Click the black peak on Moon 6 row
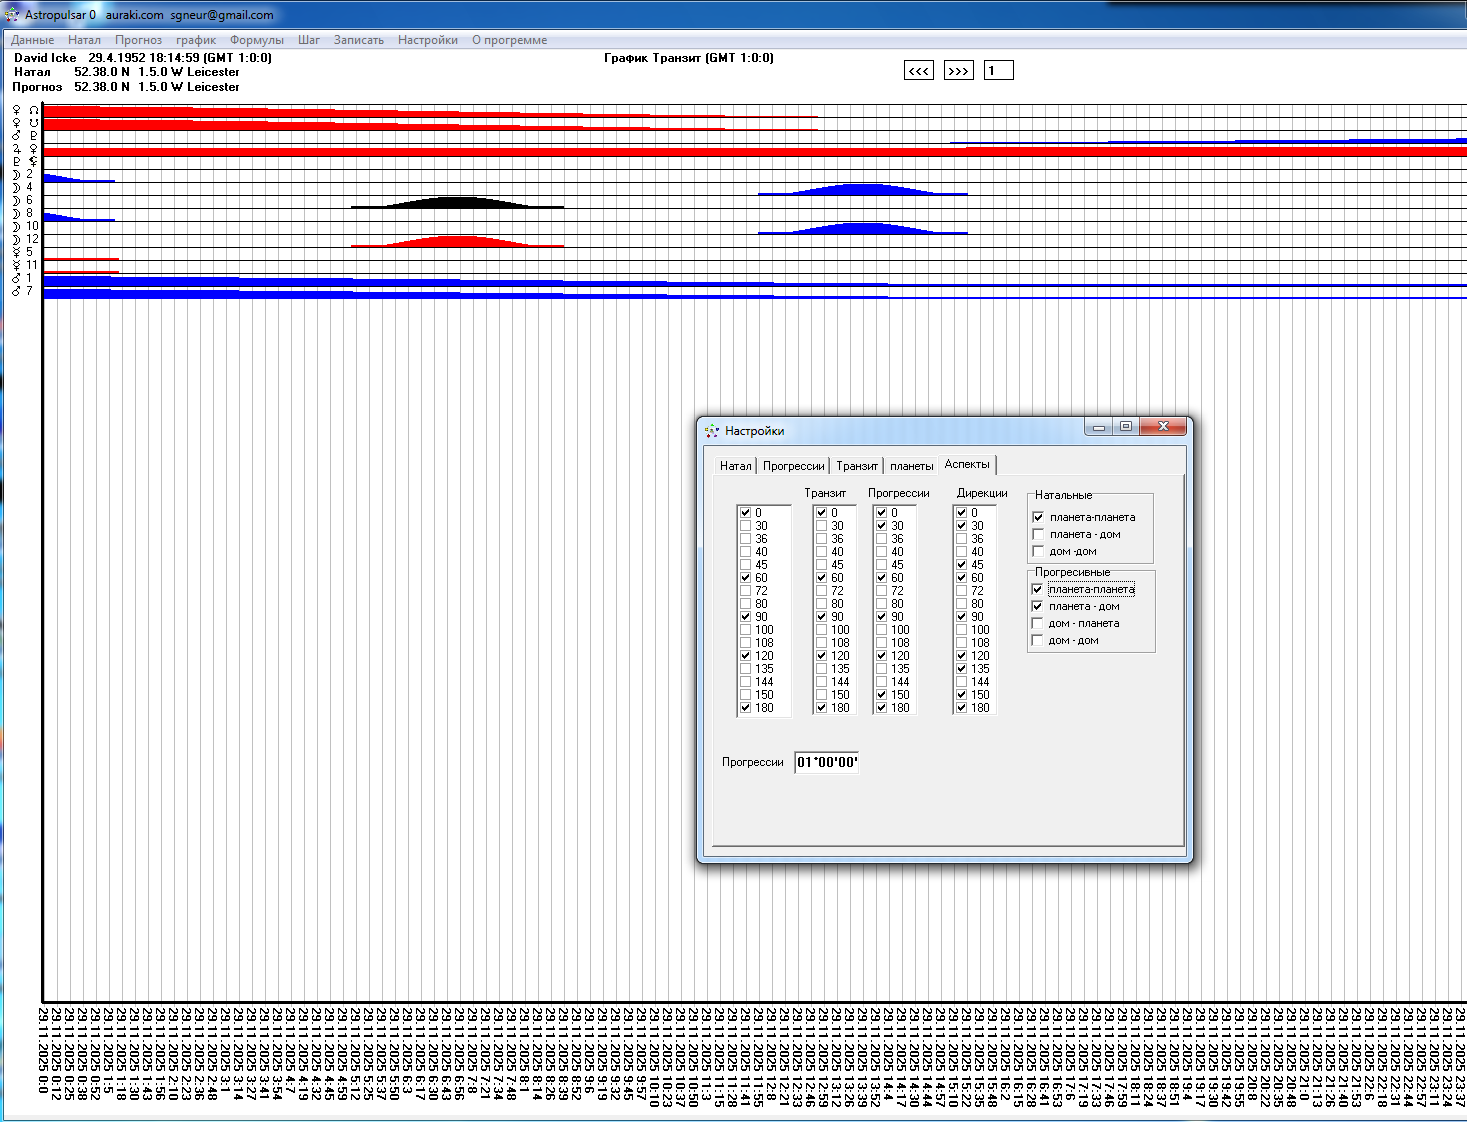 456,202
